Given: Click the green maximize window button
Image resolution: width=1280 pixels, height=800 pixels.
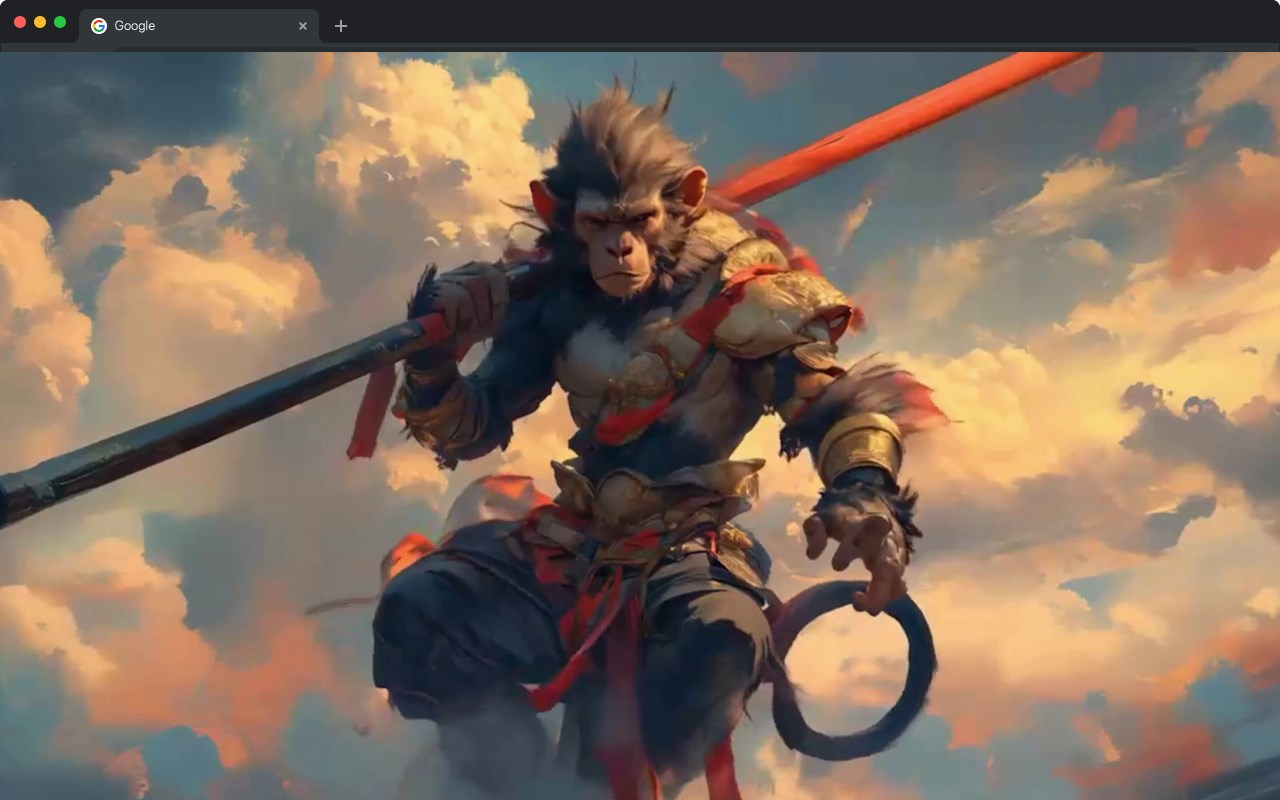Looking at the screenshot, I should [x=60, y=22].
